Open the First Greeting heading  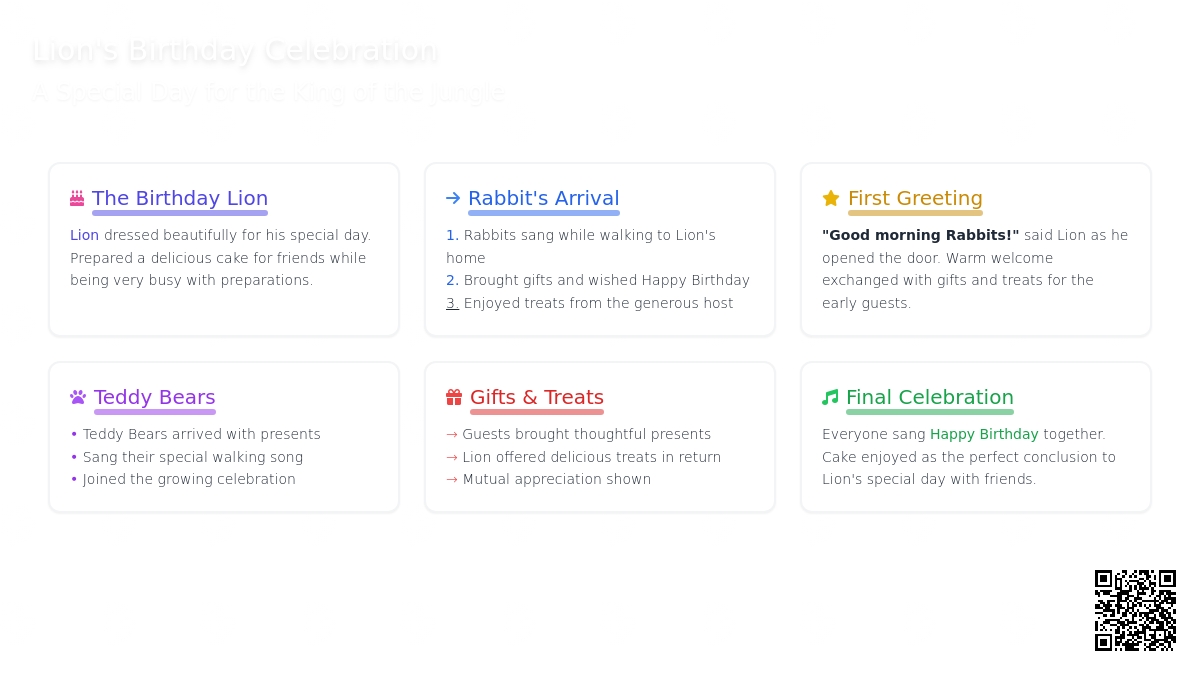click(915, 198)
